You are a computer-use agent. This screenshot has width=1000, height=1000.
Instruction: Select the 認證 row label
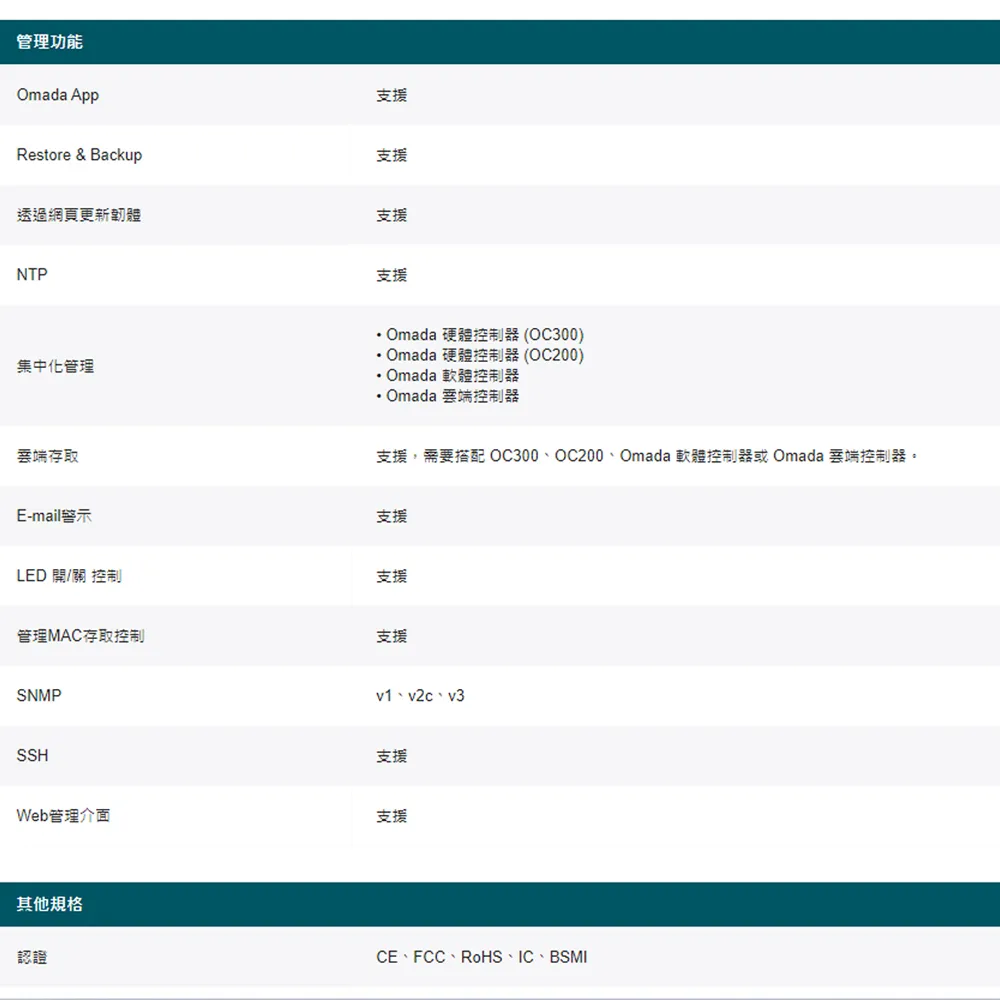[32, 957]
